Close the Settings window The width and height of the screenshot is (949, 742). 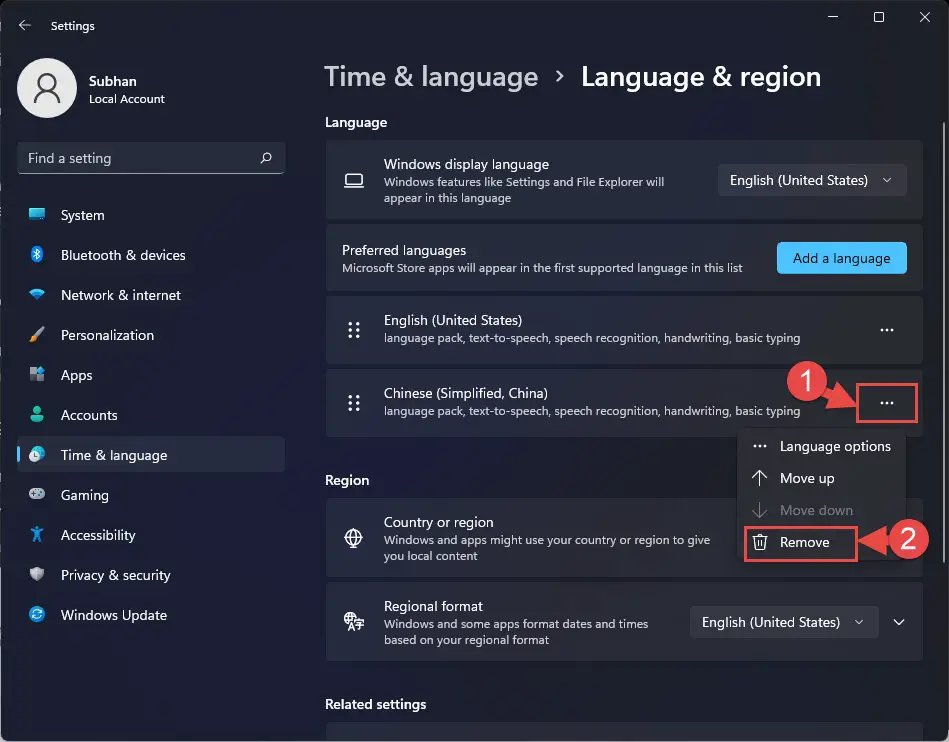[x=924, y=17]
